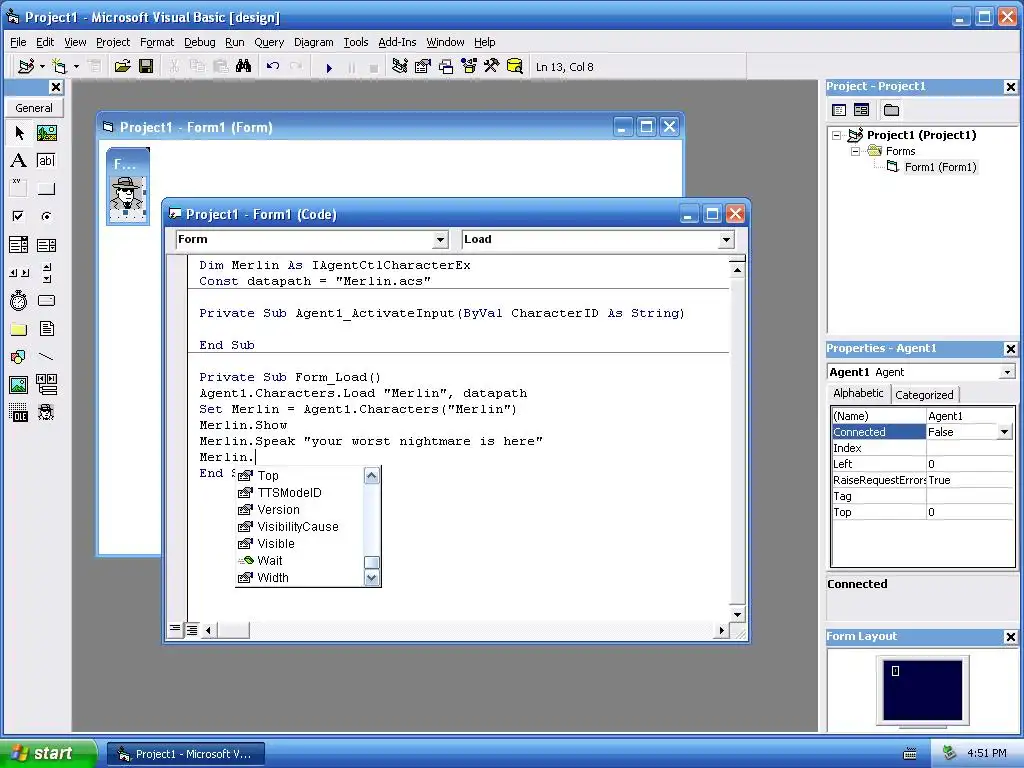Open the Load procedure dropdown in code window
This screenshot has height=768, width=1024.
pyautogui.click(x=726, y=240)
